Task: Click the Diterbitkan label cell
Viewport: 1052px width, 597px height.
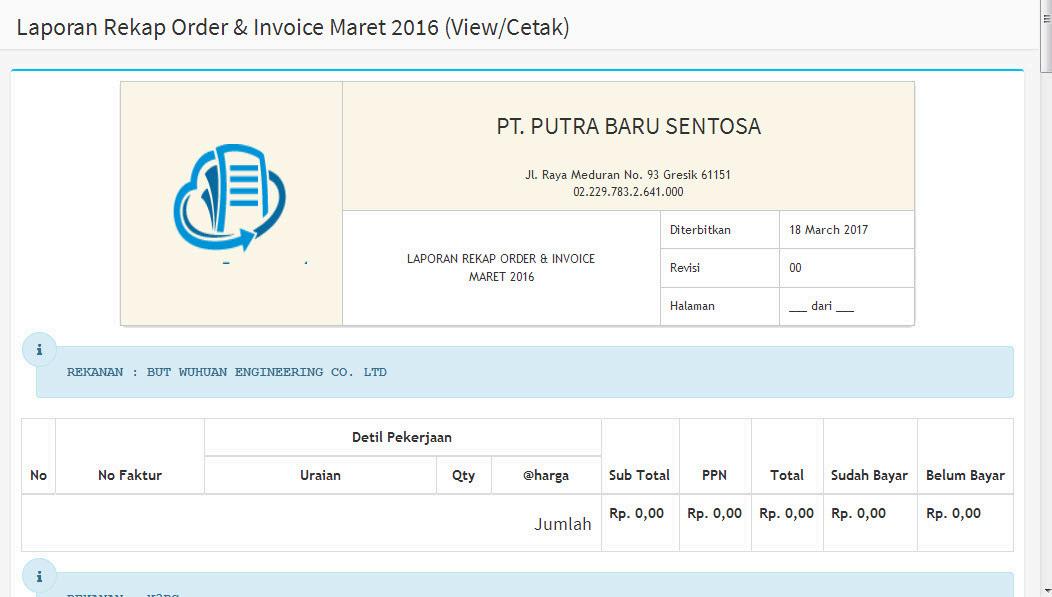Action: (x=720, y=229)
